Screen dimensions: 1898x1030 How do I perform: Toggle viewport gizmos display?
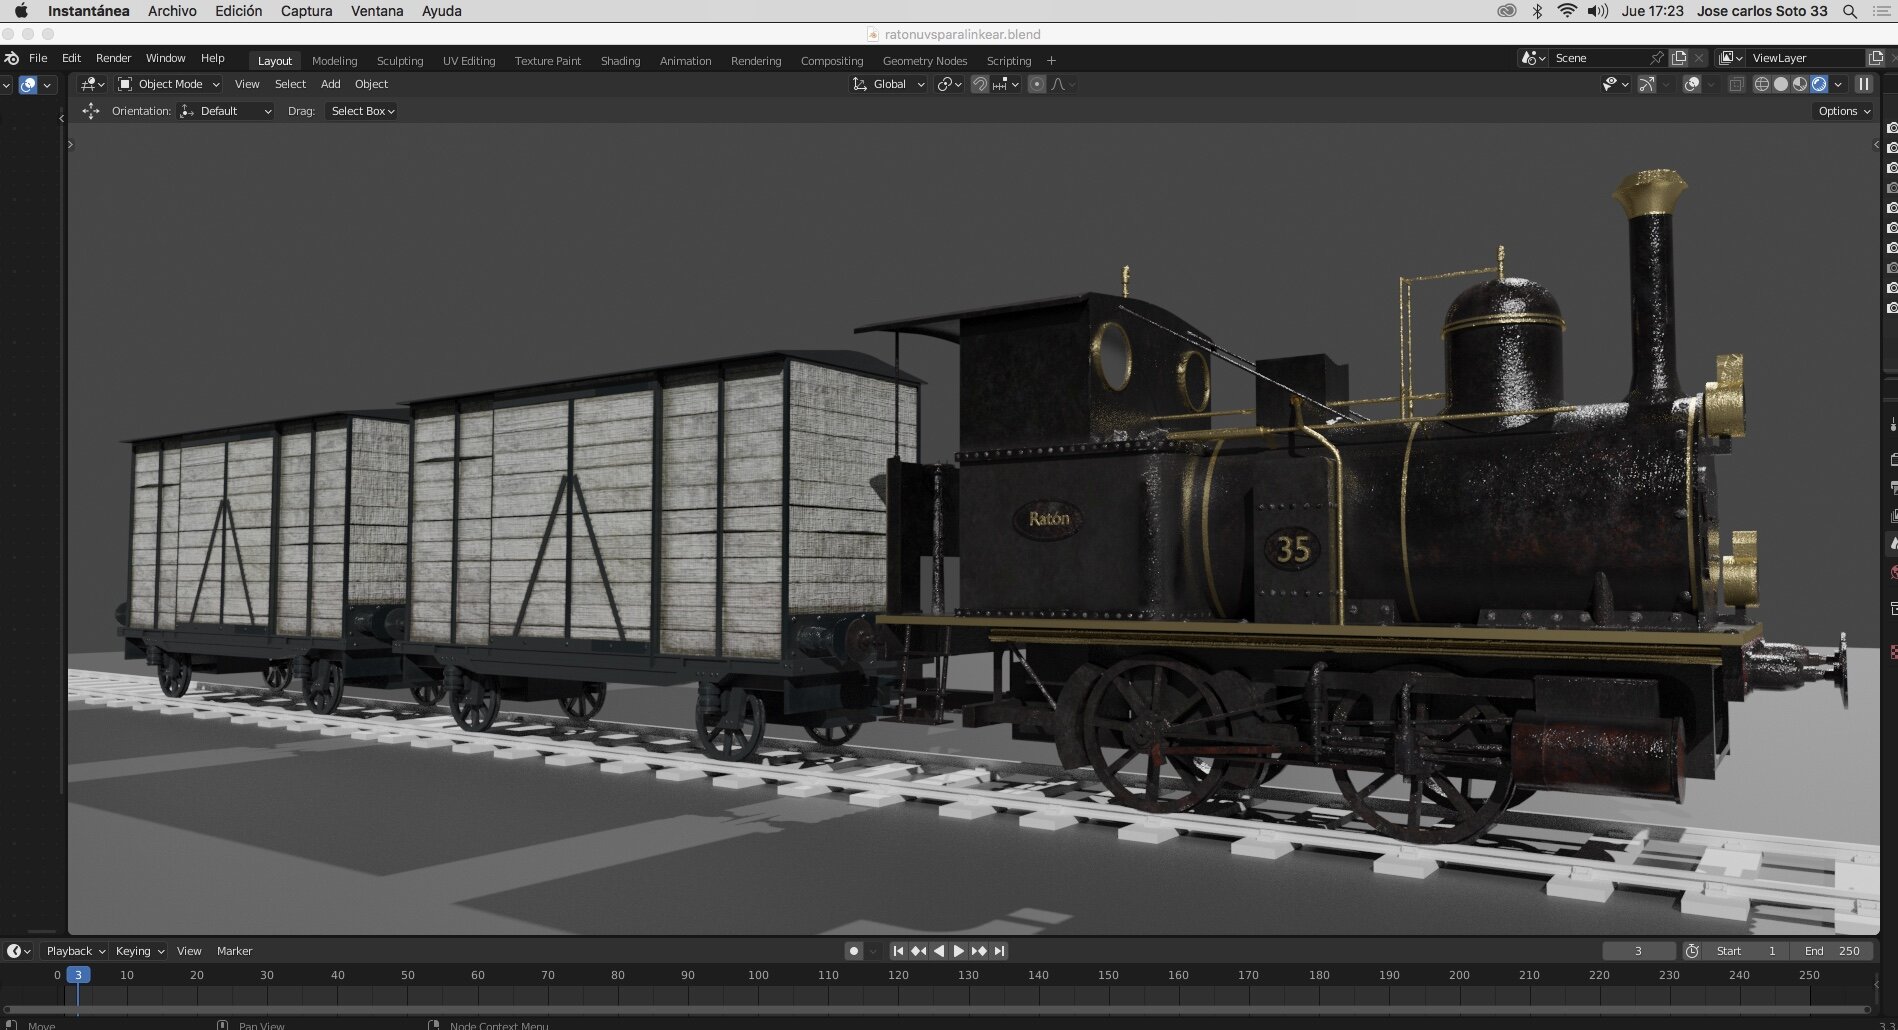click(1646, 84)
